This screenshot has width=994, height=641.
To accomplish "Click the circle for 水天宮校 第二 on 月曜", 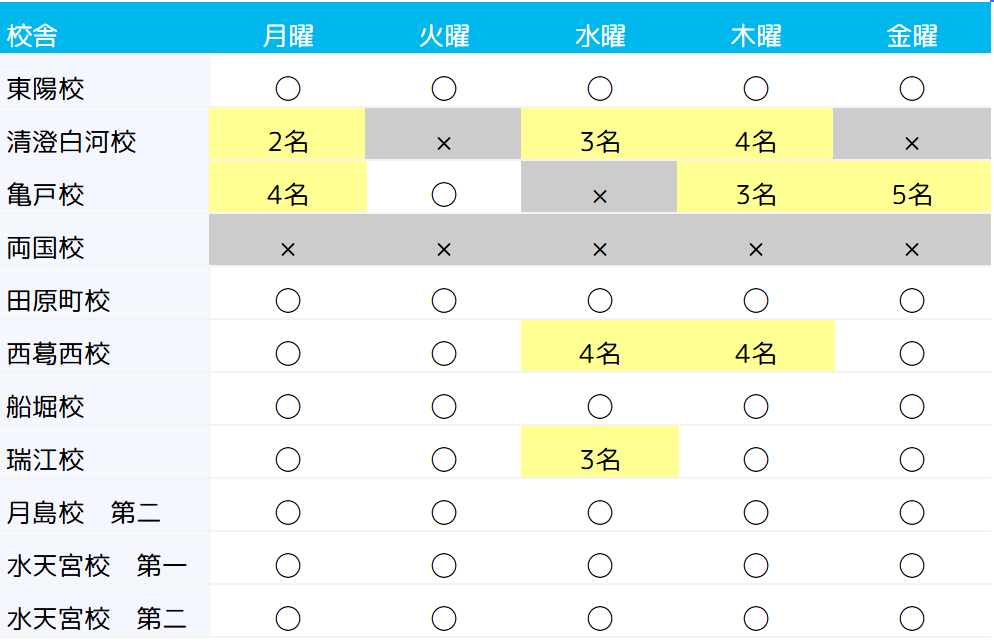I will [288, 619].
